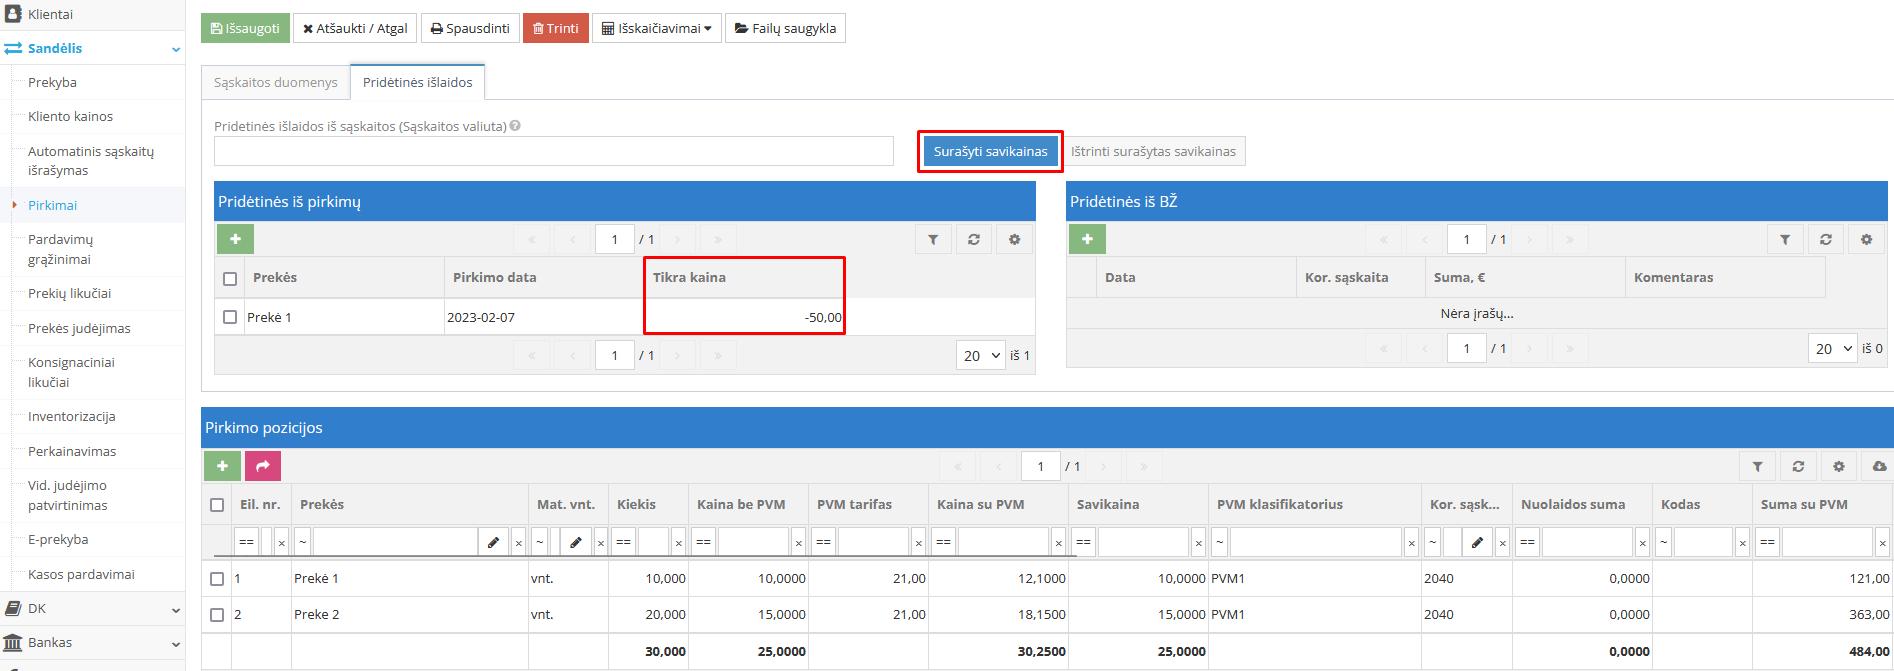1894x671 pixels.
Task: Open Prekių likučiai in sidebar
Action: (x=69, y=294)
